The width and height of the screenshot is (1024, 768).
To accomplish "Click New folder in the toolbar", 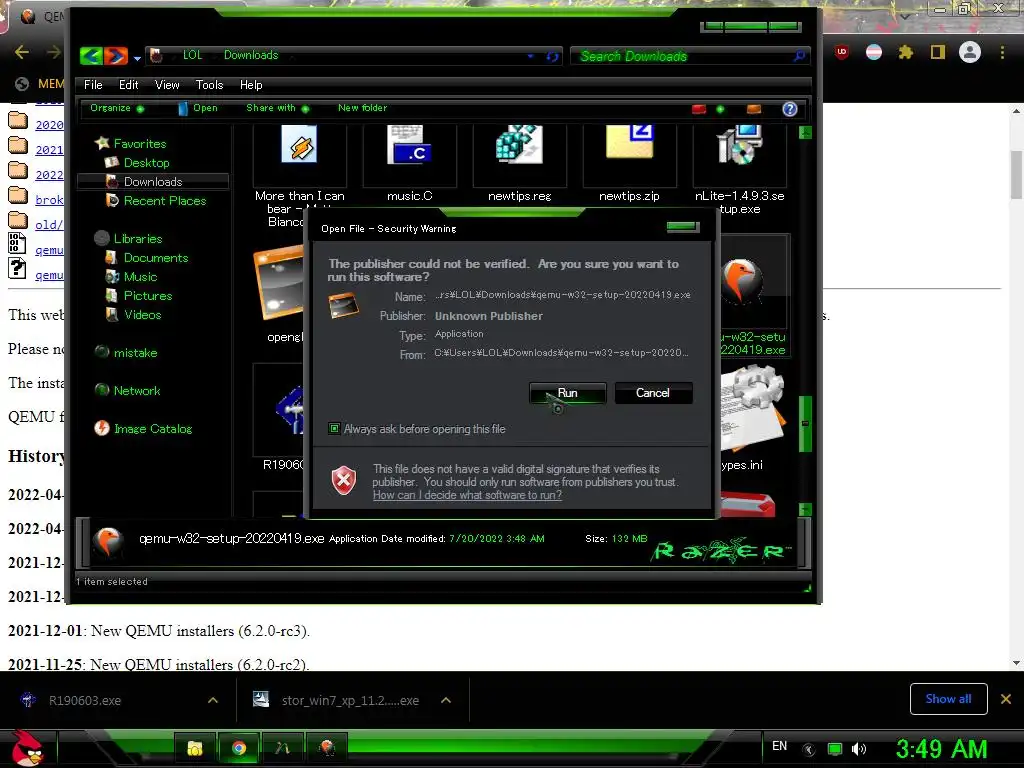I will (x=362, y=108).
